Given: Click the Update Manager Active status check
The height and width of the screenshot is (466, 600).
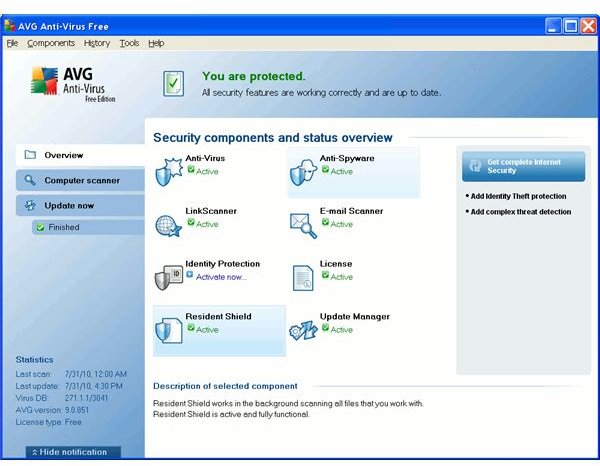Looking at the screenshot, I should (325, 328).
